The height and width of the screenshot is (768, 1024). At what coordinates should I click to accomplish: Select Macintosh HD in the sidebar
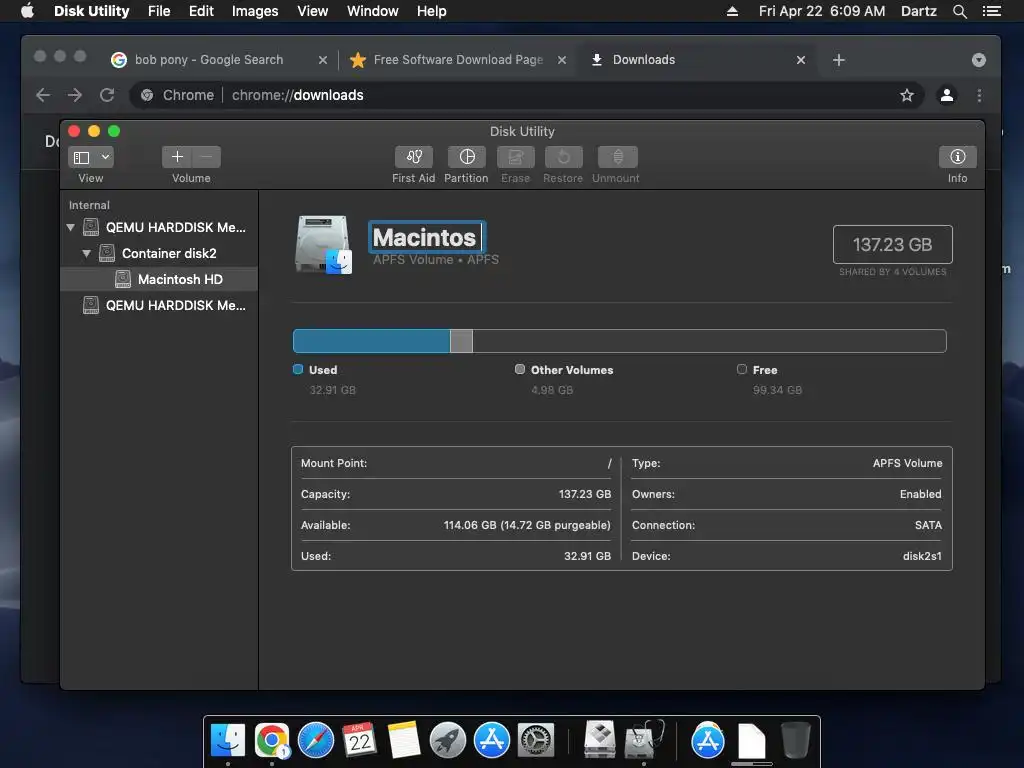159,280
